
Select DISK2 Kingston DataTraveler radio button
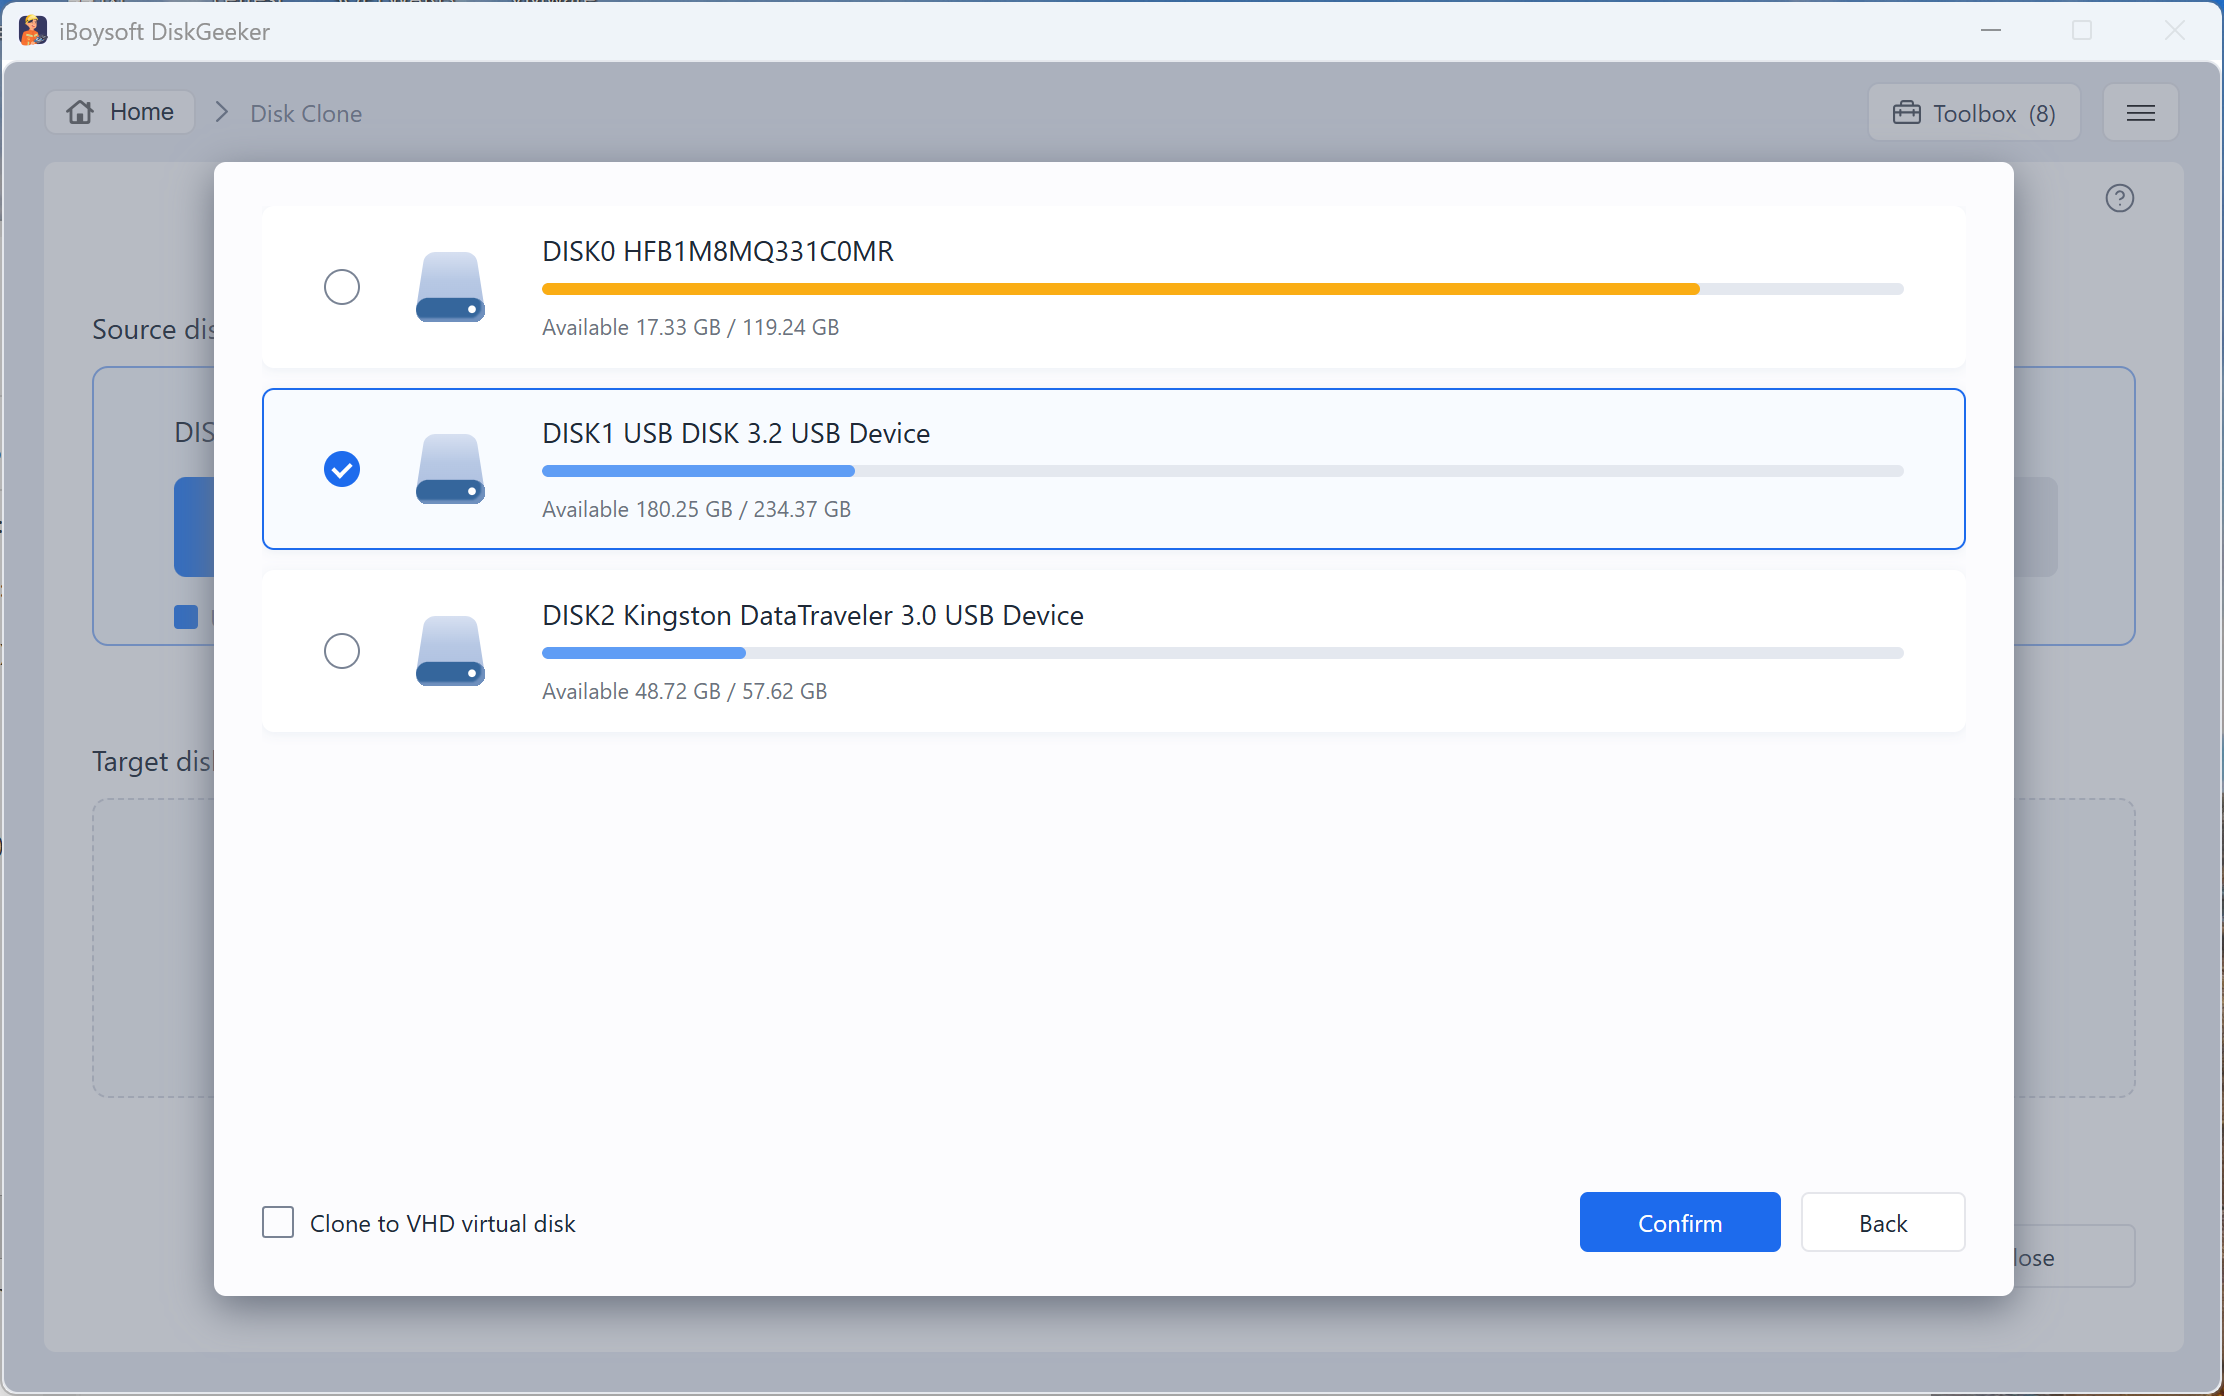pos(342,651)
